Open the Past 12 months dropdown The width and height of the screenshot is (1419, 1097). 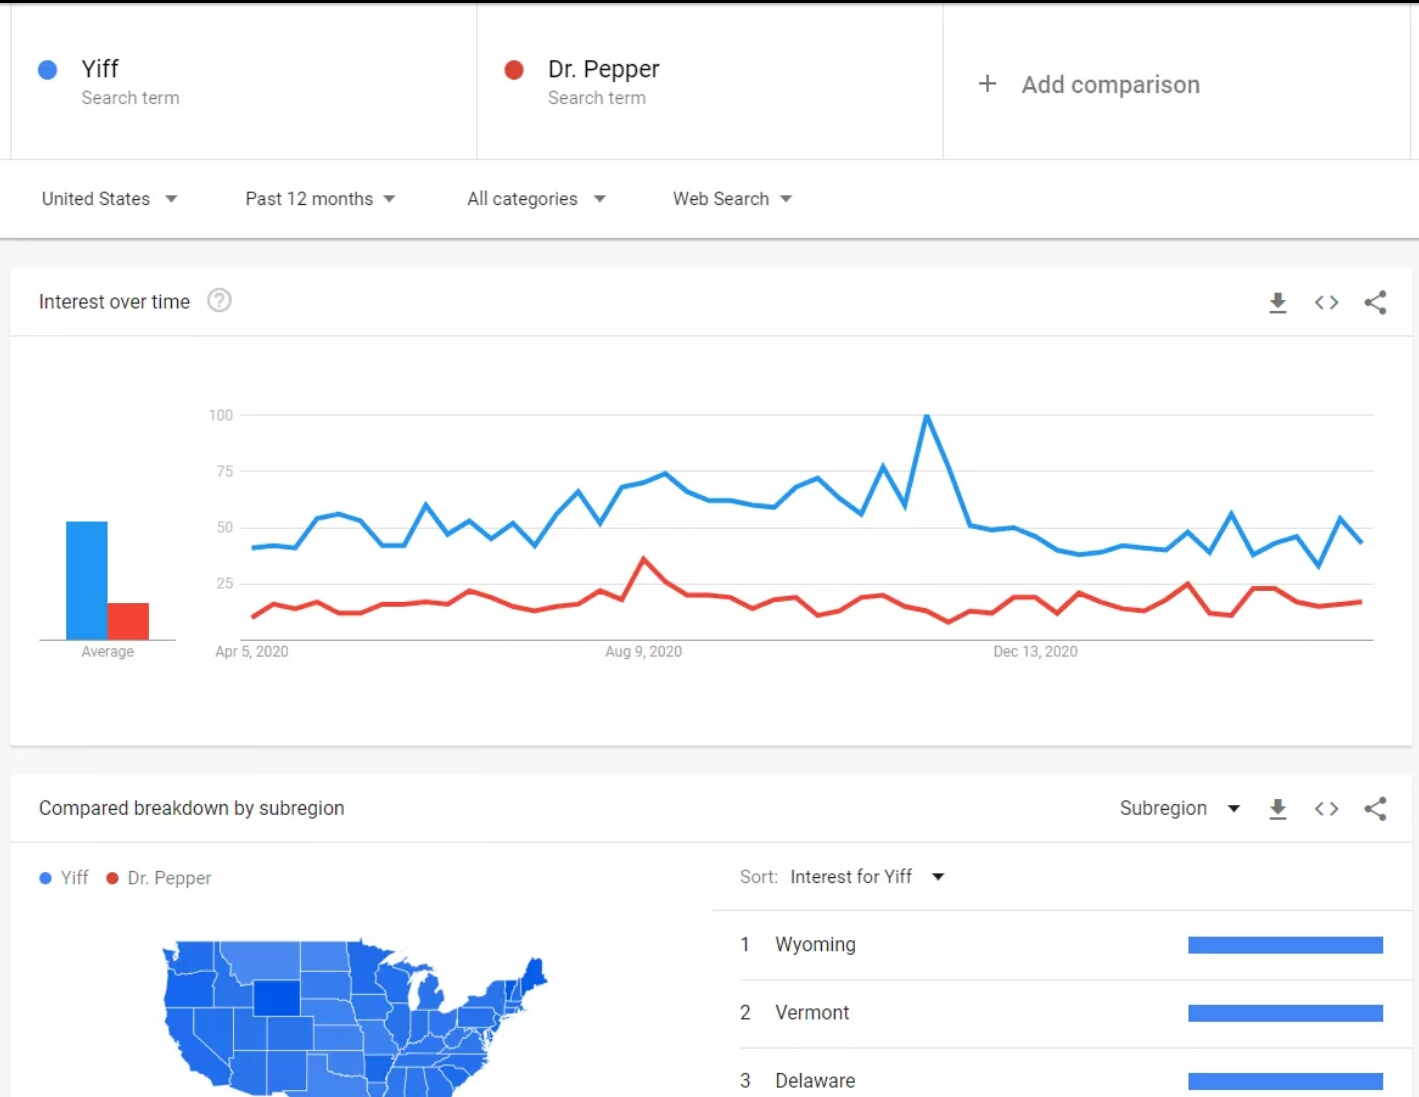(320, 198)
